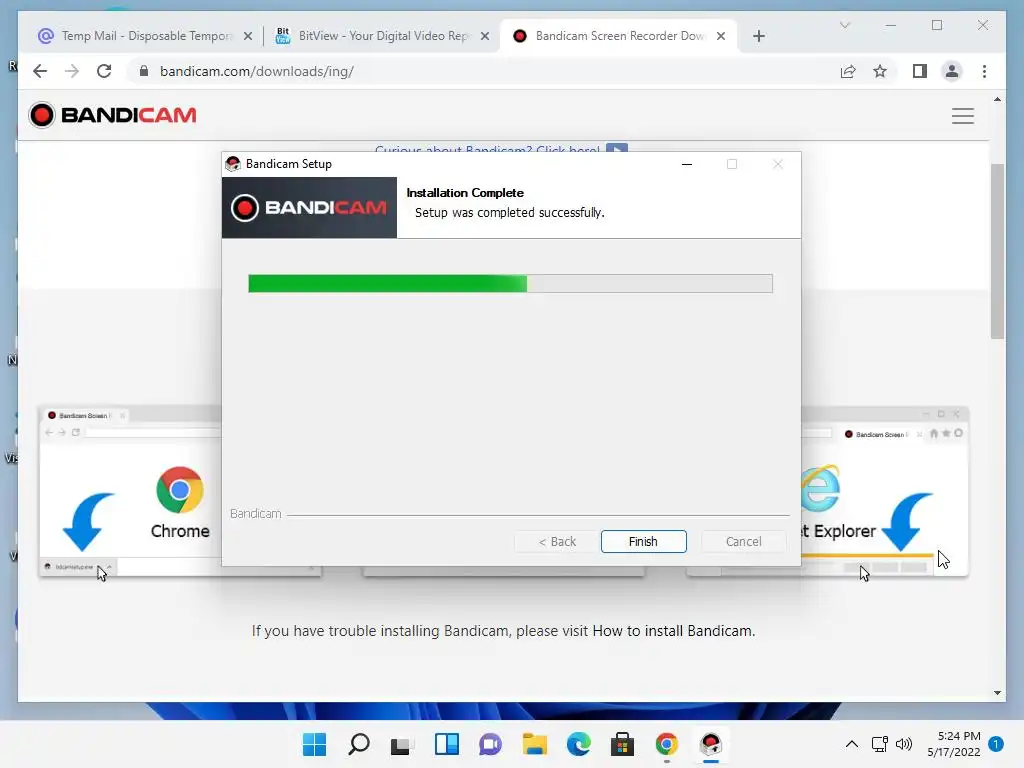
Task: Click the disabled Back button in setup
Action: click(x=557, y=541)
